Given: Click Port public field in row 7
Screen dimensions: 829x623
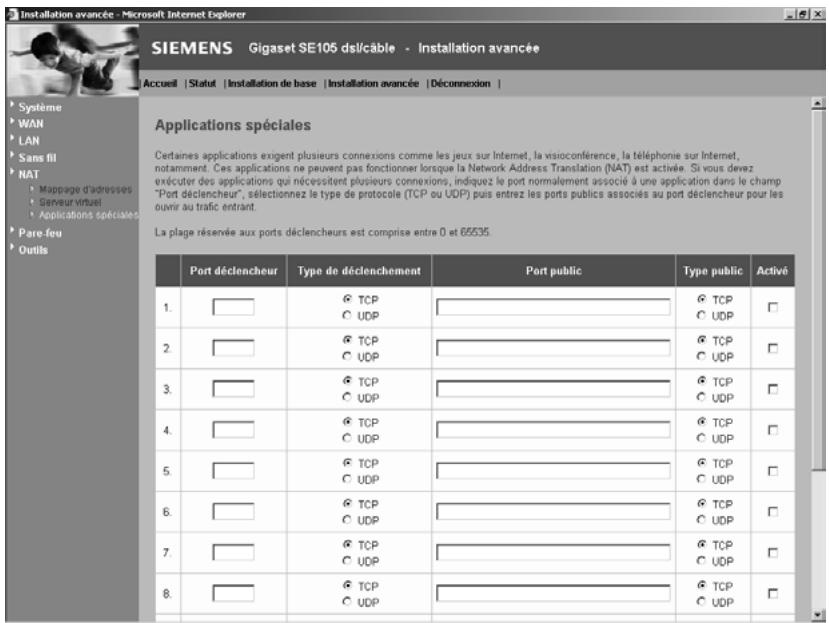Looking at the screenshot, I should pyautogui.click(x=553, y=553).
